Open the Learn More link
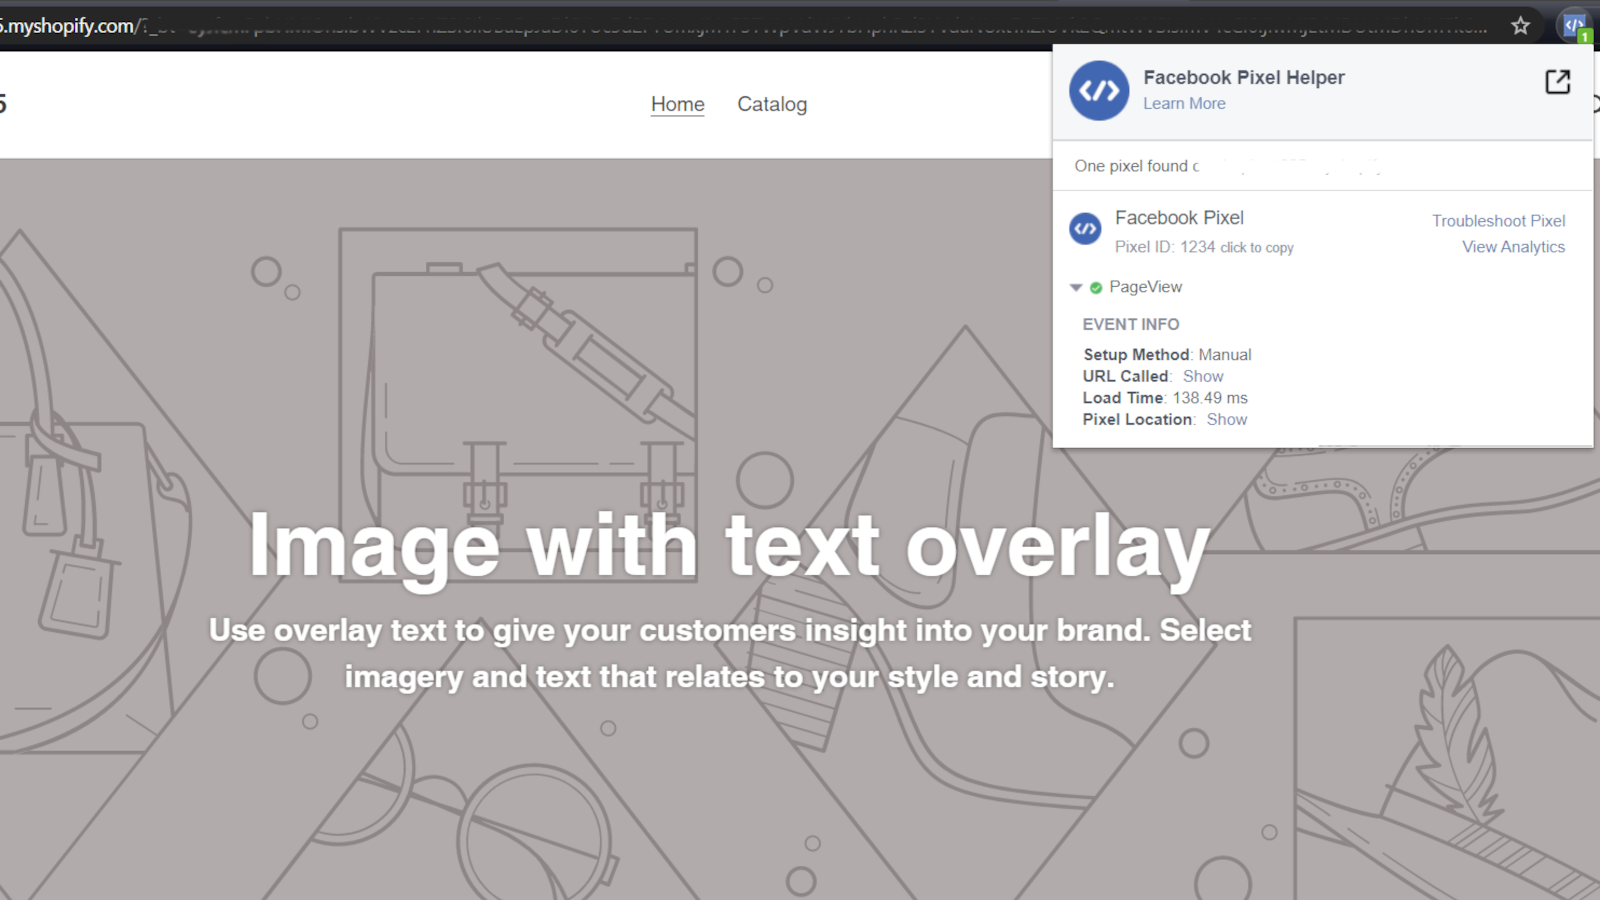 coord(1184,103)
